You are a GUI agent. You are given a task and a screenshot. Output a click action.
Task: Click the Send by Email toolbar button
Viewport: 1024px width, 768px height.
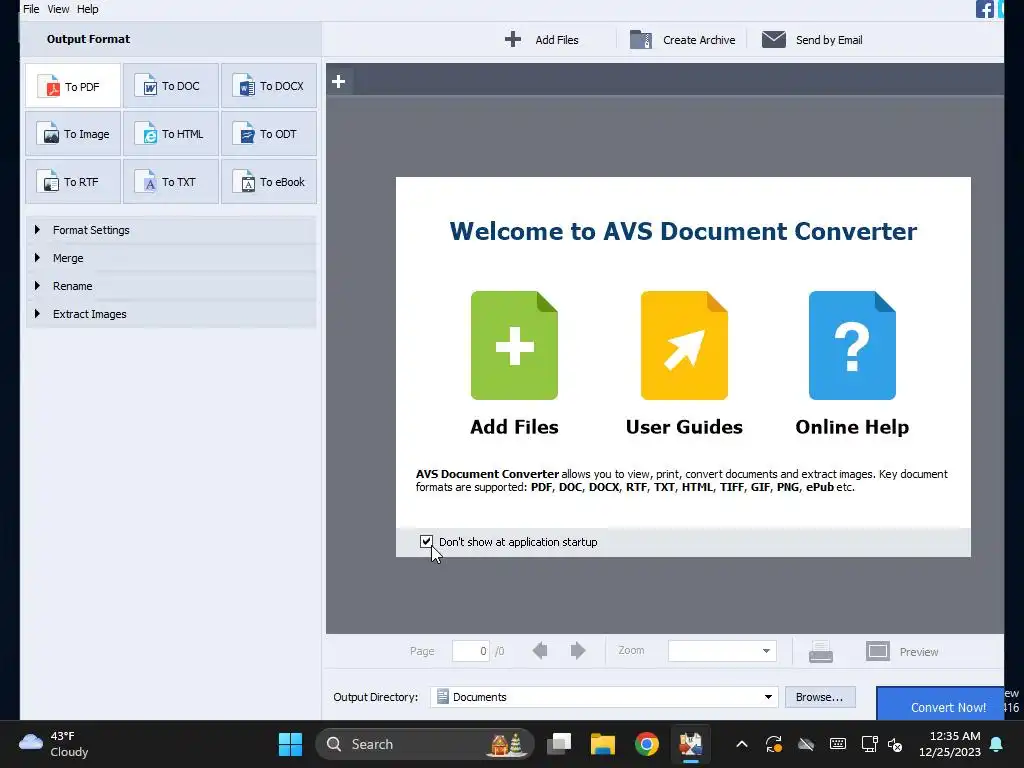pos(812,40)
